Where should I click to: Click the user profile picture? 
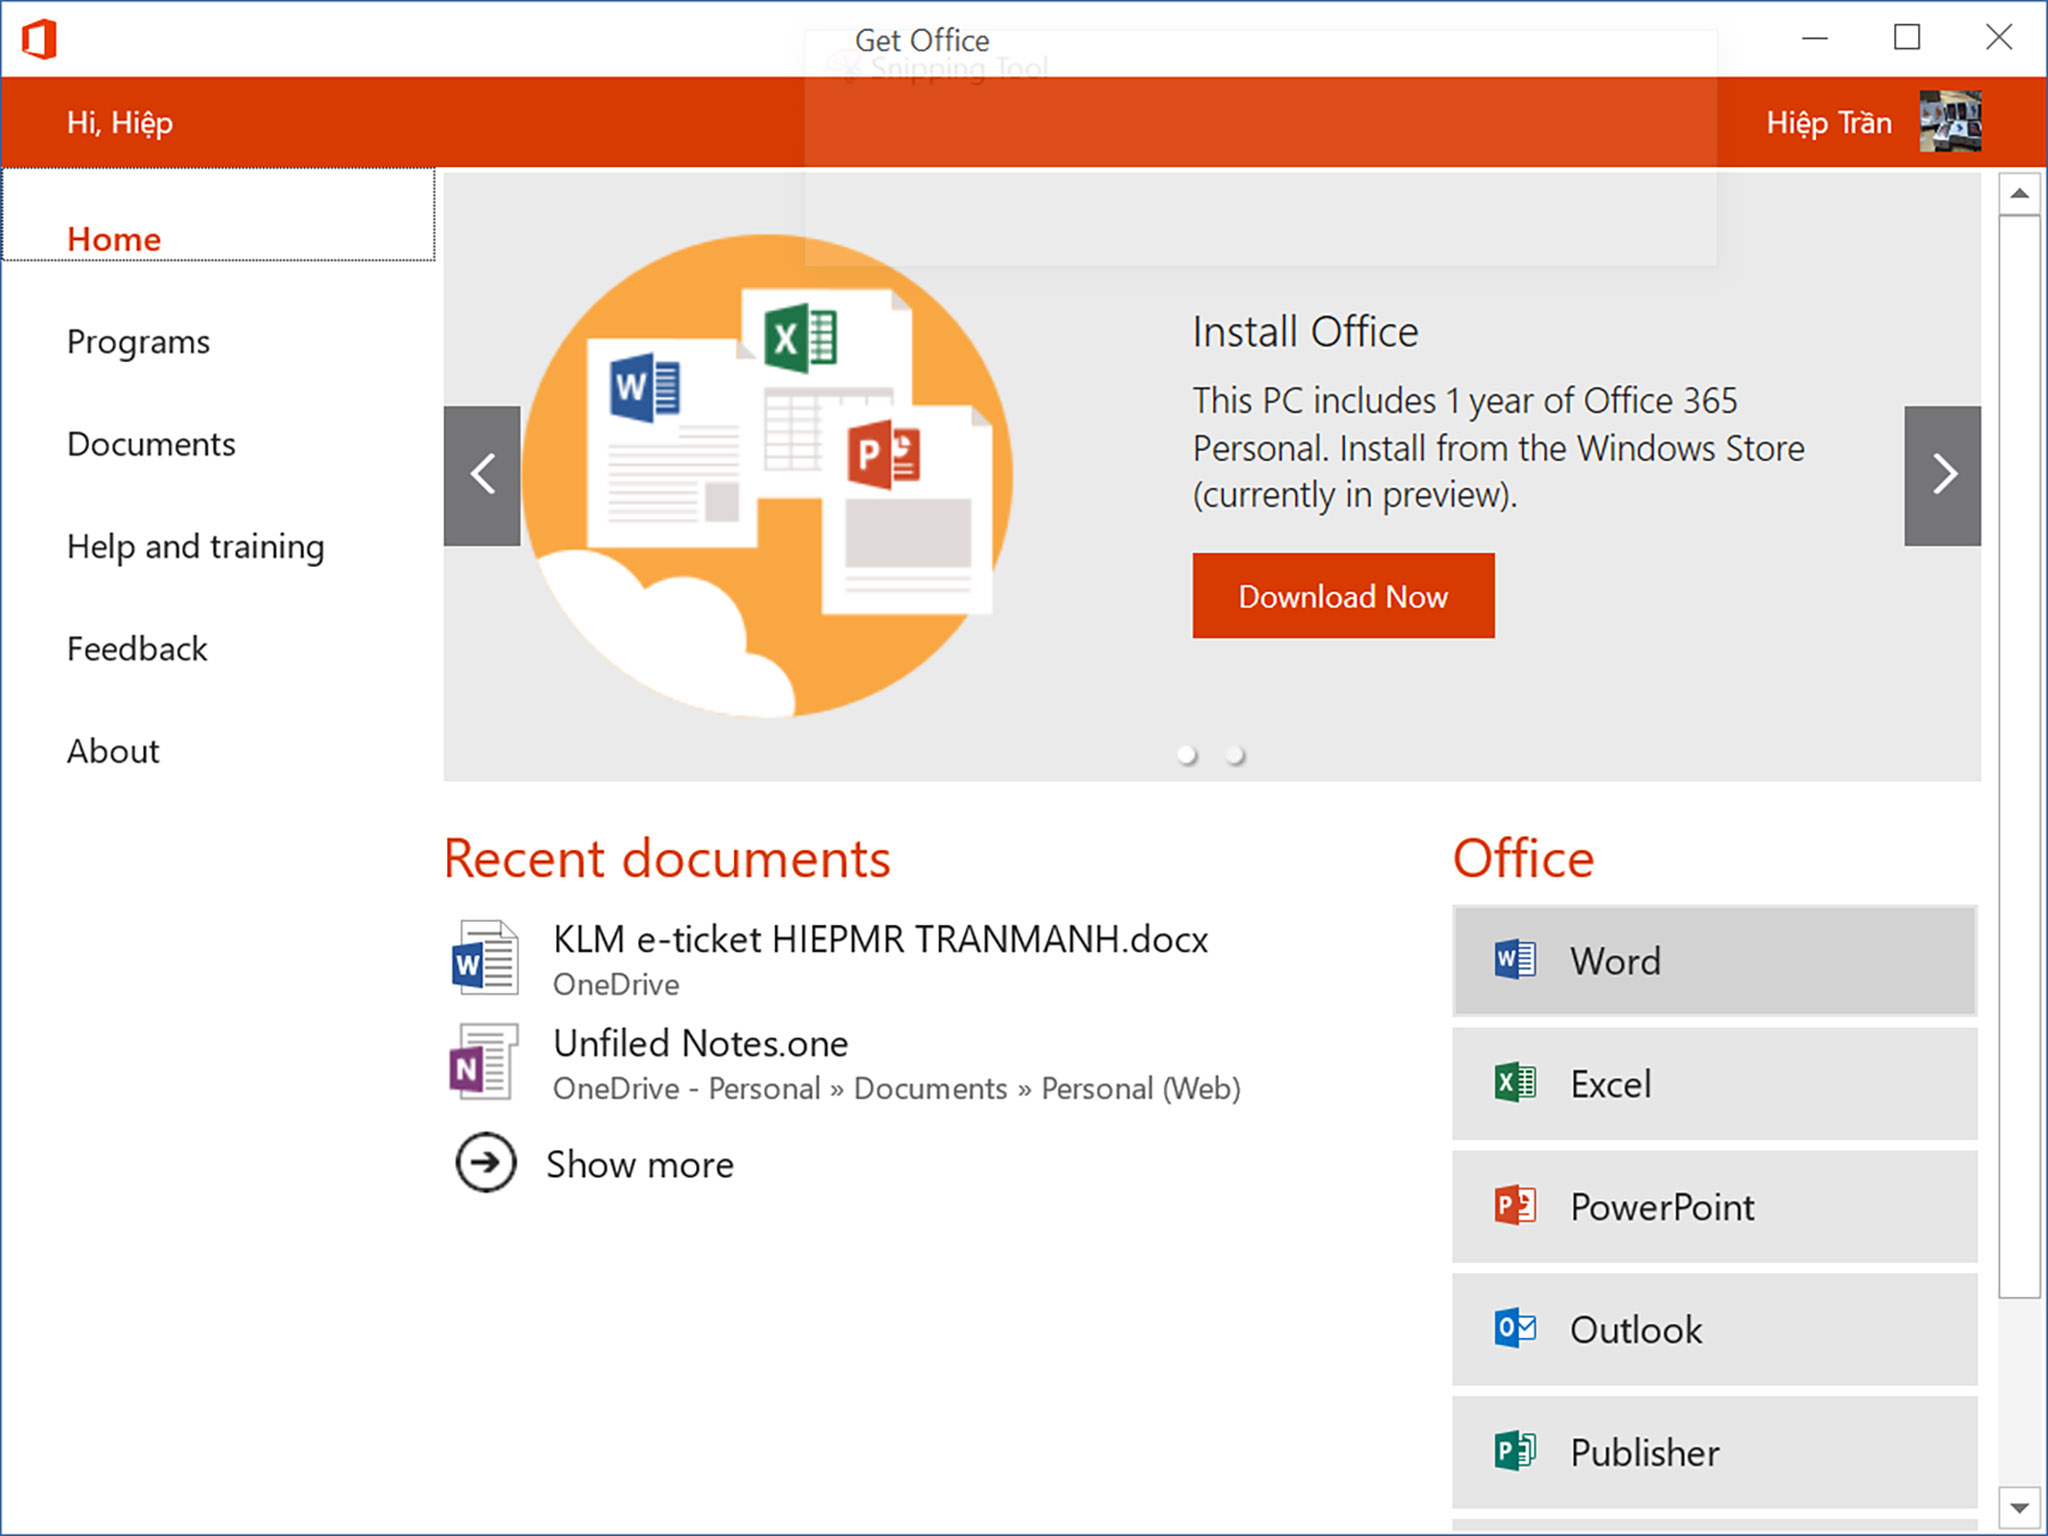click(1950, 121)
